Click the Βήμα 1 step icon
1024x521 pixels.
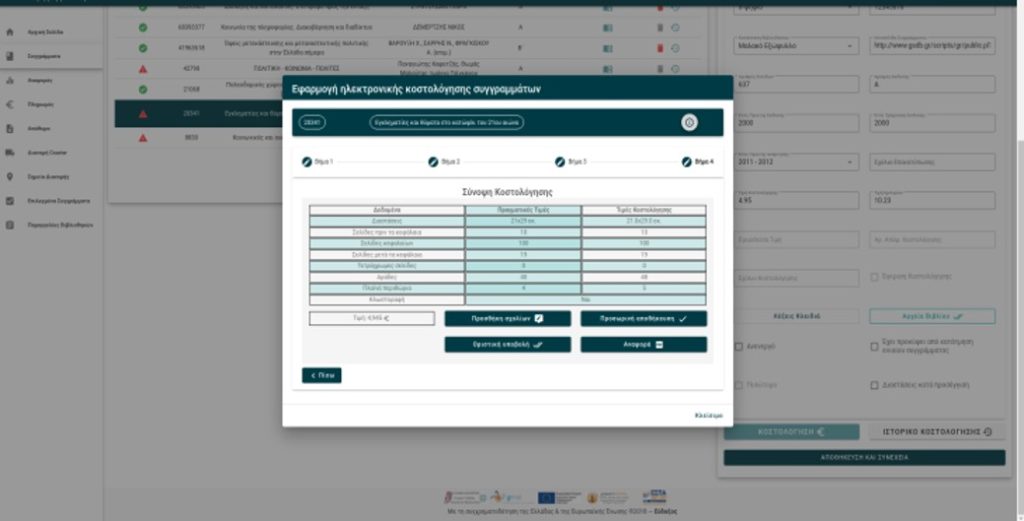[x=306, y=161]
